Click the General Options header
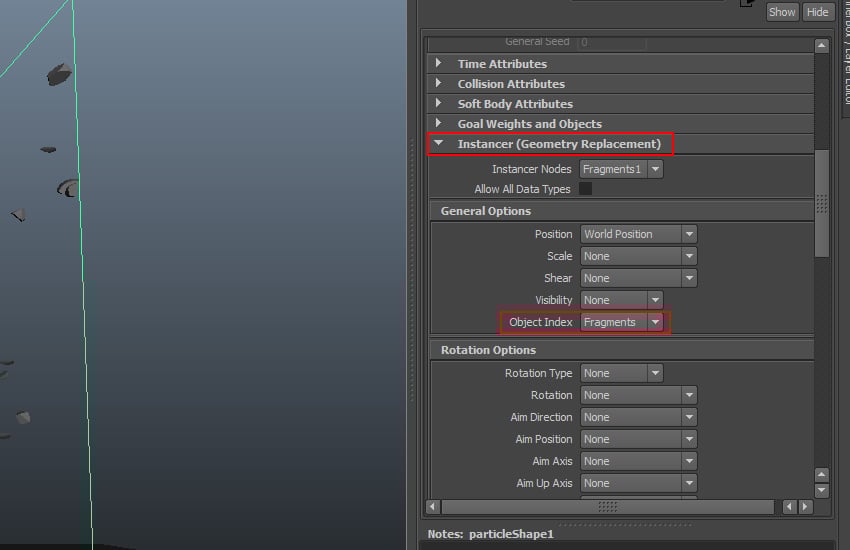 point(622,211)
